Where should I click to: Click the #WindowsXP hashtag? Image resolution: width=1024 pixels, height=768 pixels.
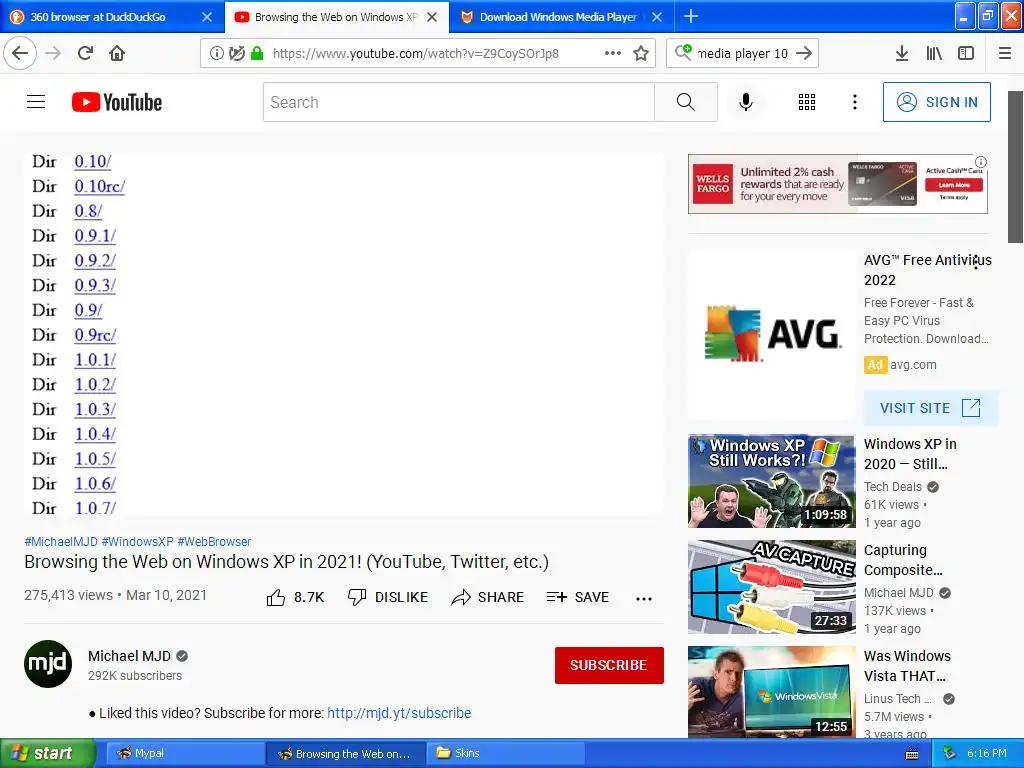tap(138, 541)
